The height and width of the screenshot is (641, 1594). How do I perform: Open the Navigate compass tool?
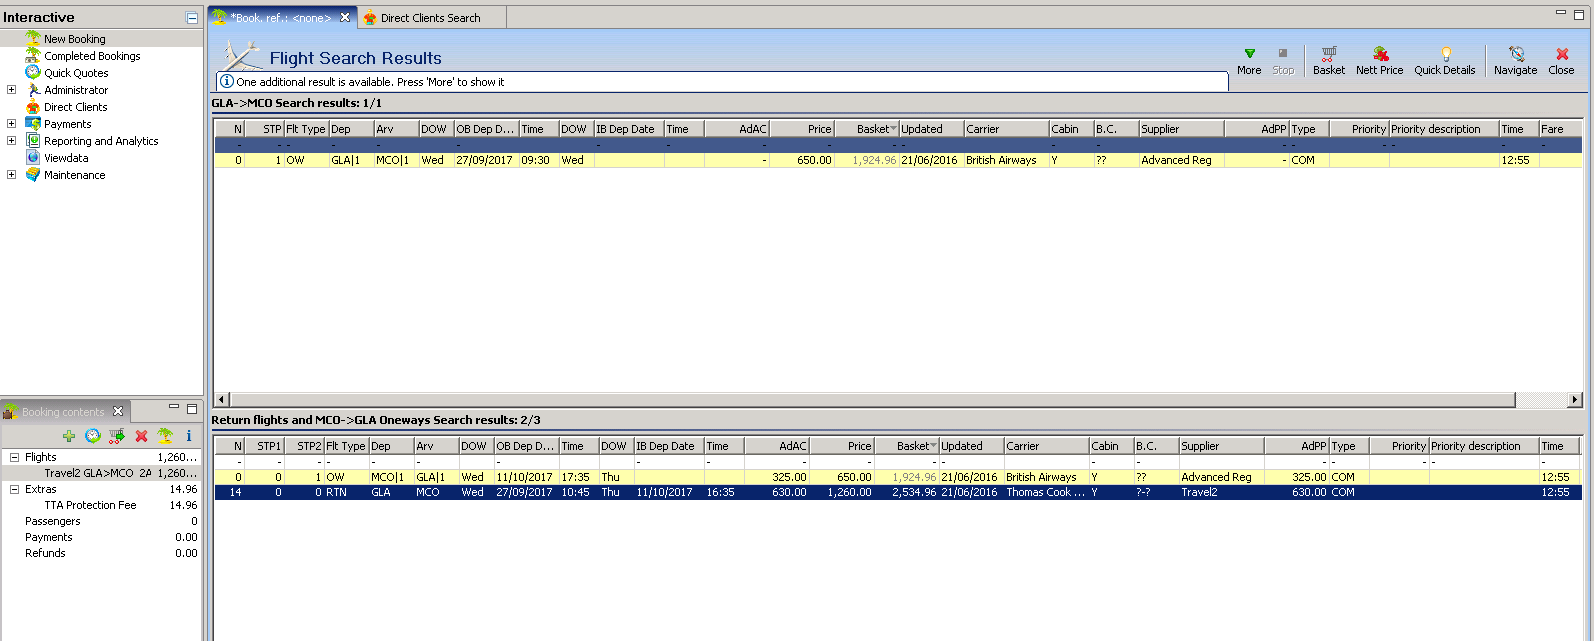(x=1515, y=60)
